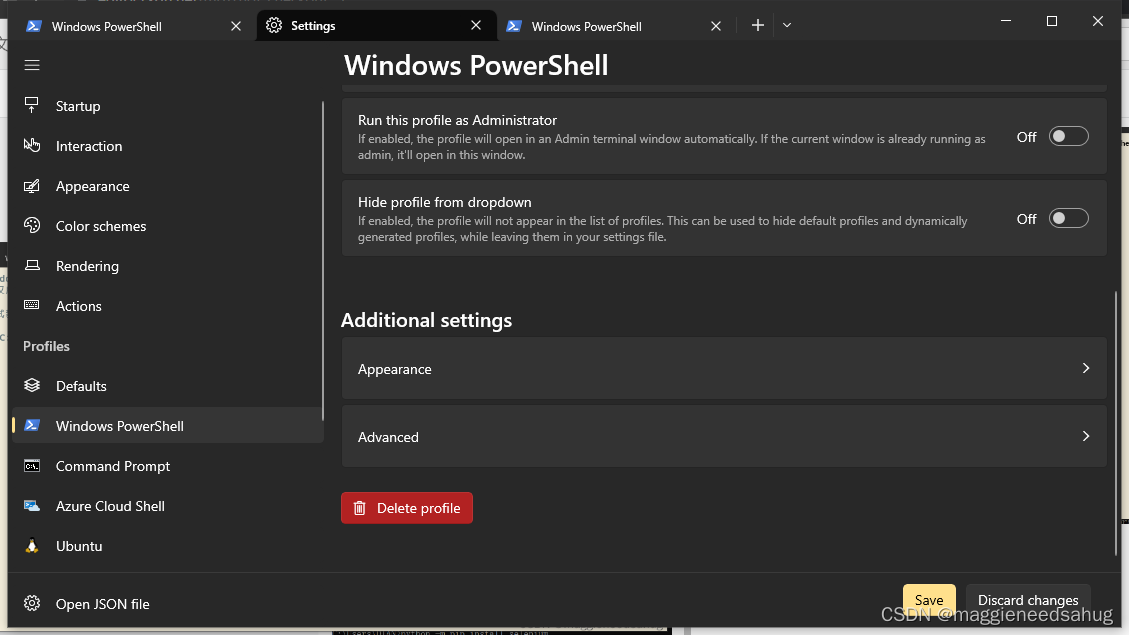Click the Interaction pointer icon
The height and width of the screenshot is (635, 1129).
pyautogui.click(x=32, y=145)
